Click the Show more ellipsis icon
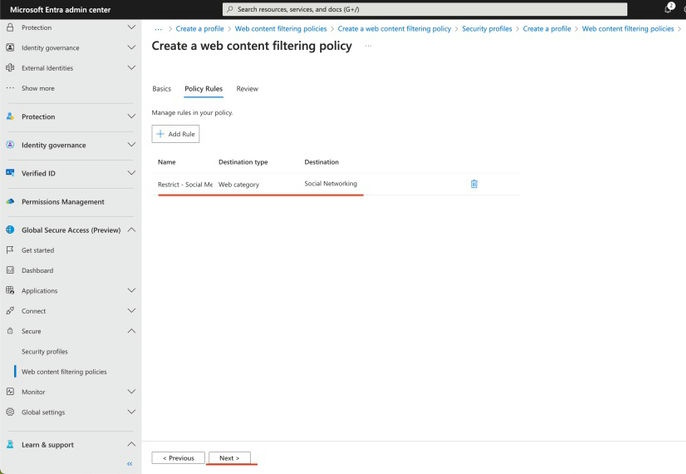This screenshot has height=474, width=686. point(10,88)
